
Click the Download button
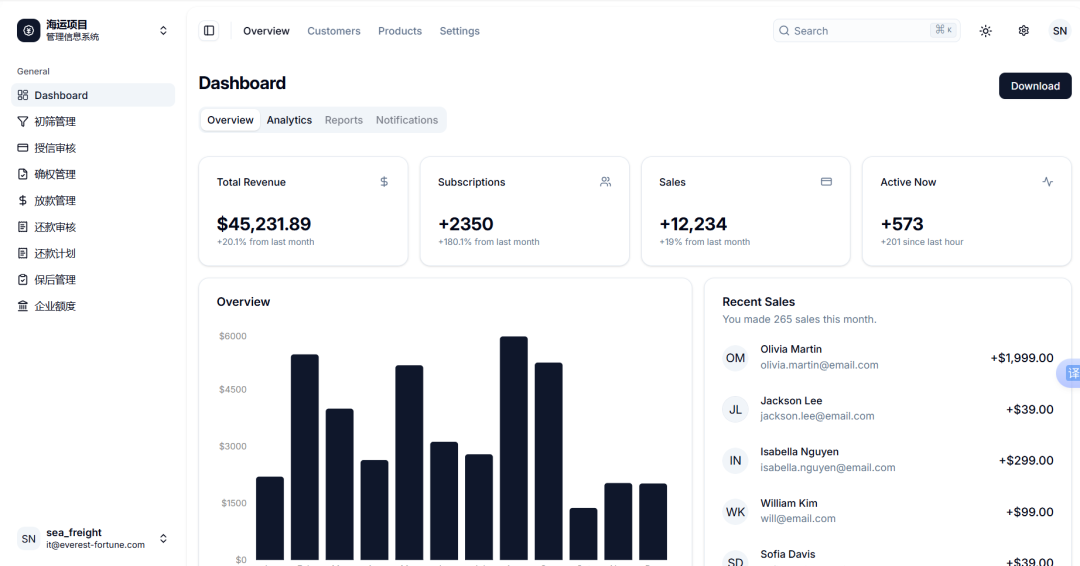[1035, 86]
